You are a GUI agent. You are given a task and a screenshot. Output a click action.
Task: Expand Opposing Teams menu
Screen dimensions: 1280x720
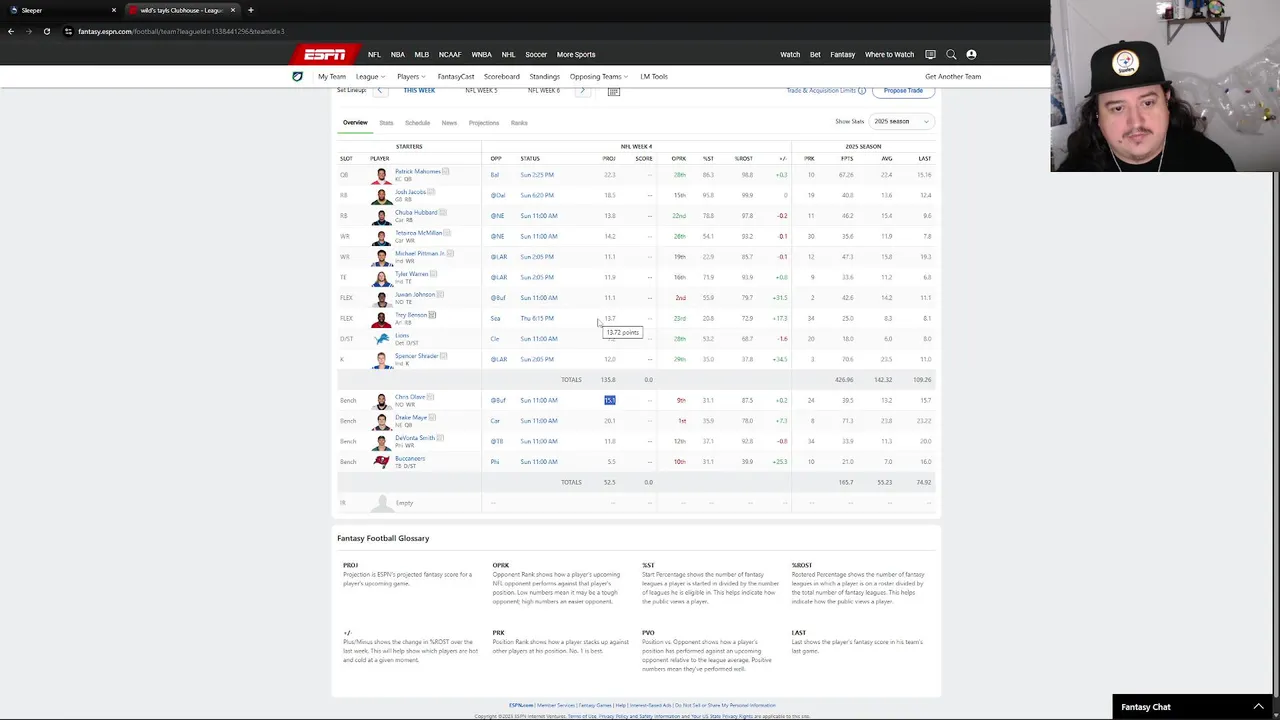point(598,76)
